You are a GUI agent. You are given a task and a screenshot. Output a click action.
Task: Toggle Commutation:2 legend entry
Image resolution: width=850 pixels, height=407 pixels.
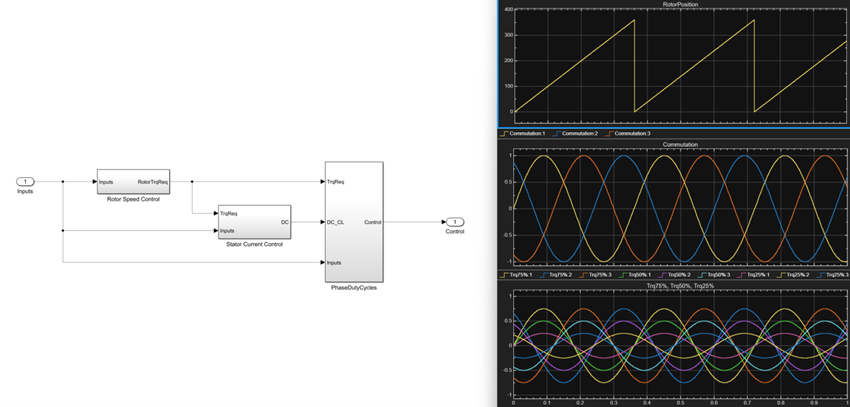(575, 133)
